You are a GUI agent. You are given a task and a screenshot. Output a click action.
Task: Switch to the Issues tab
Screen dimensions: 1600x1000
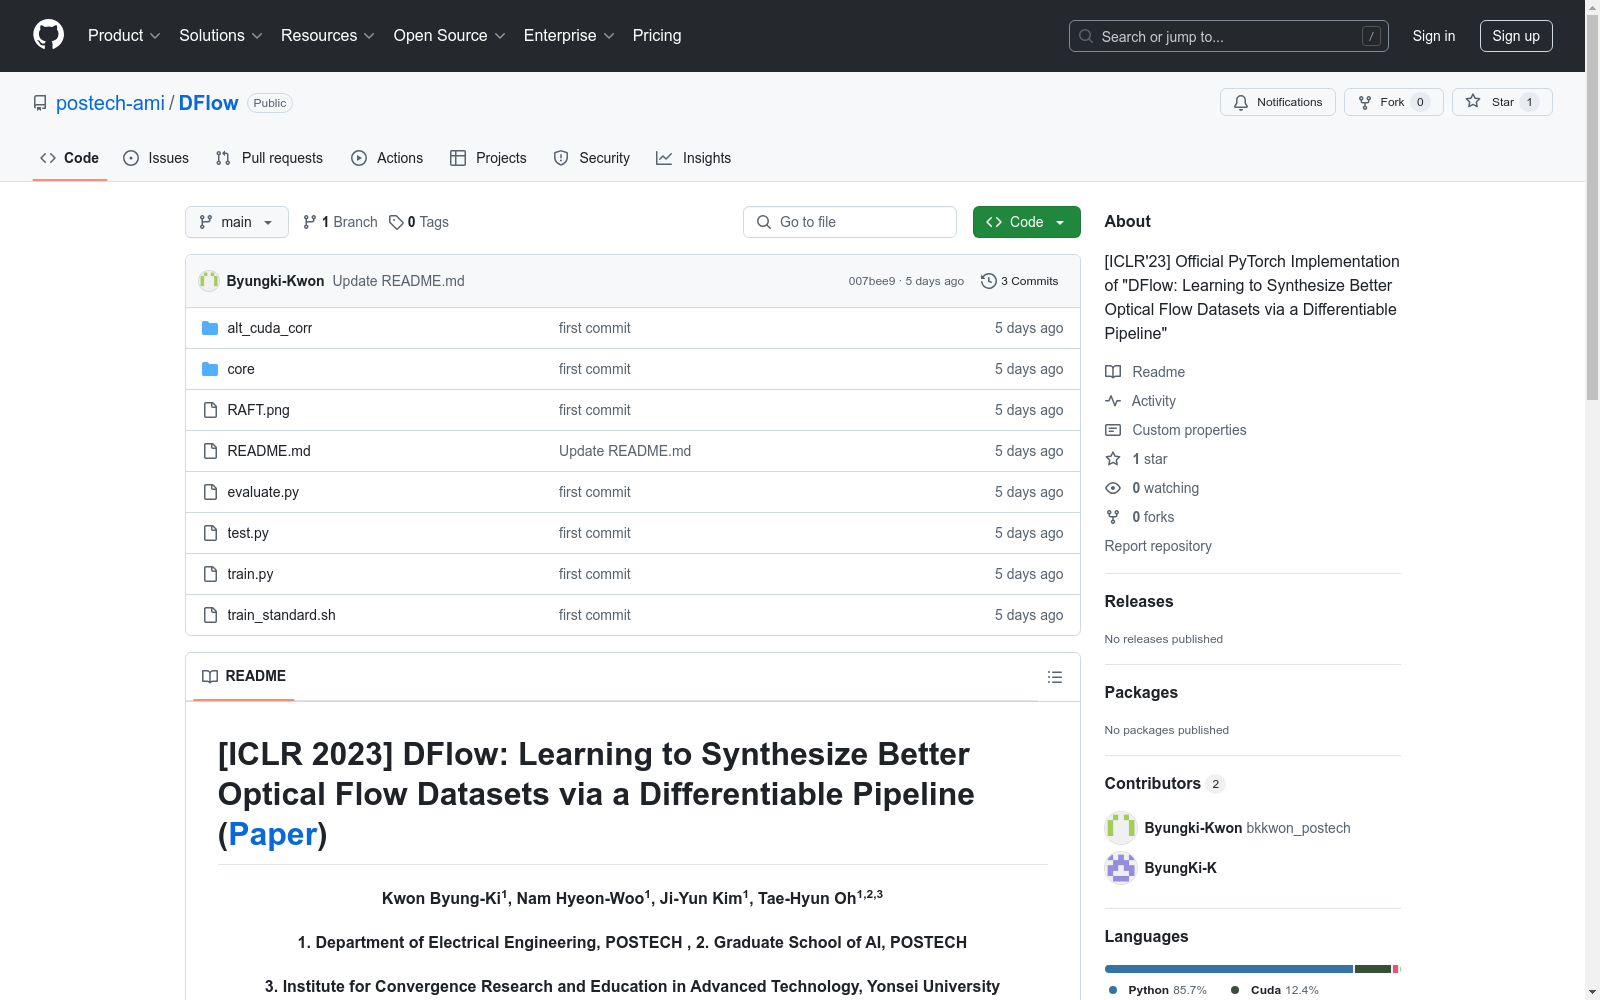[x=156, y=158]
